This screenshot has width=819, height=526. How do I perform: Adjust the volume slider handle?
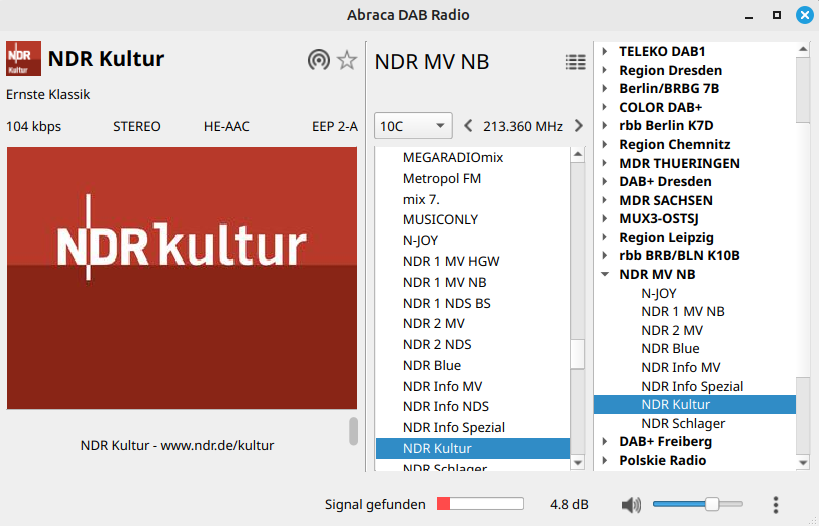click(x=711, y=505)
